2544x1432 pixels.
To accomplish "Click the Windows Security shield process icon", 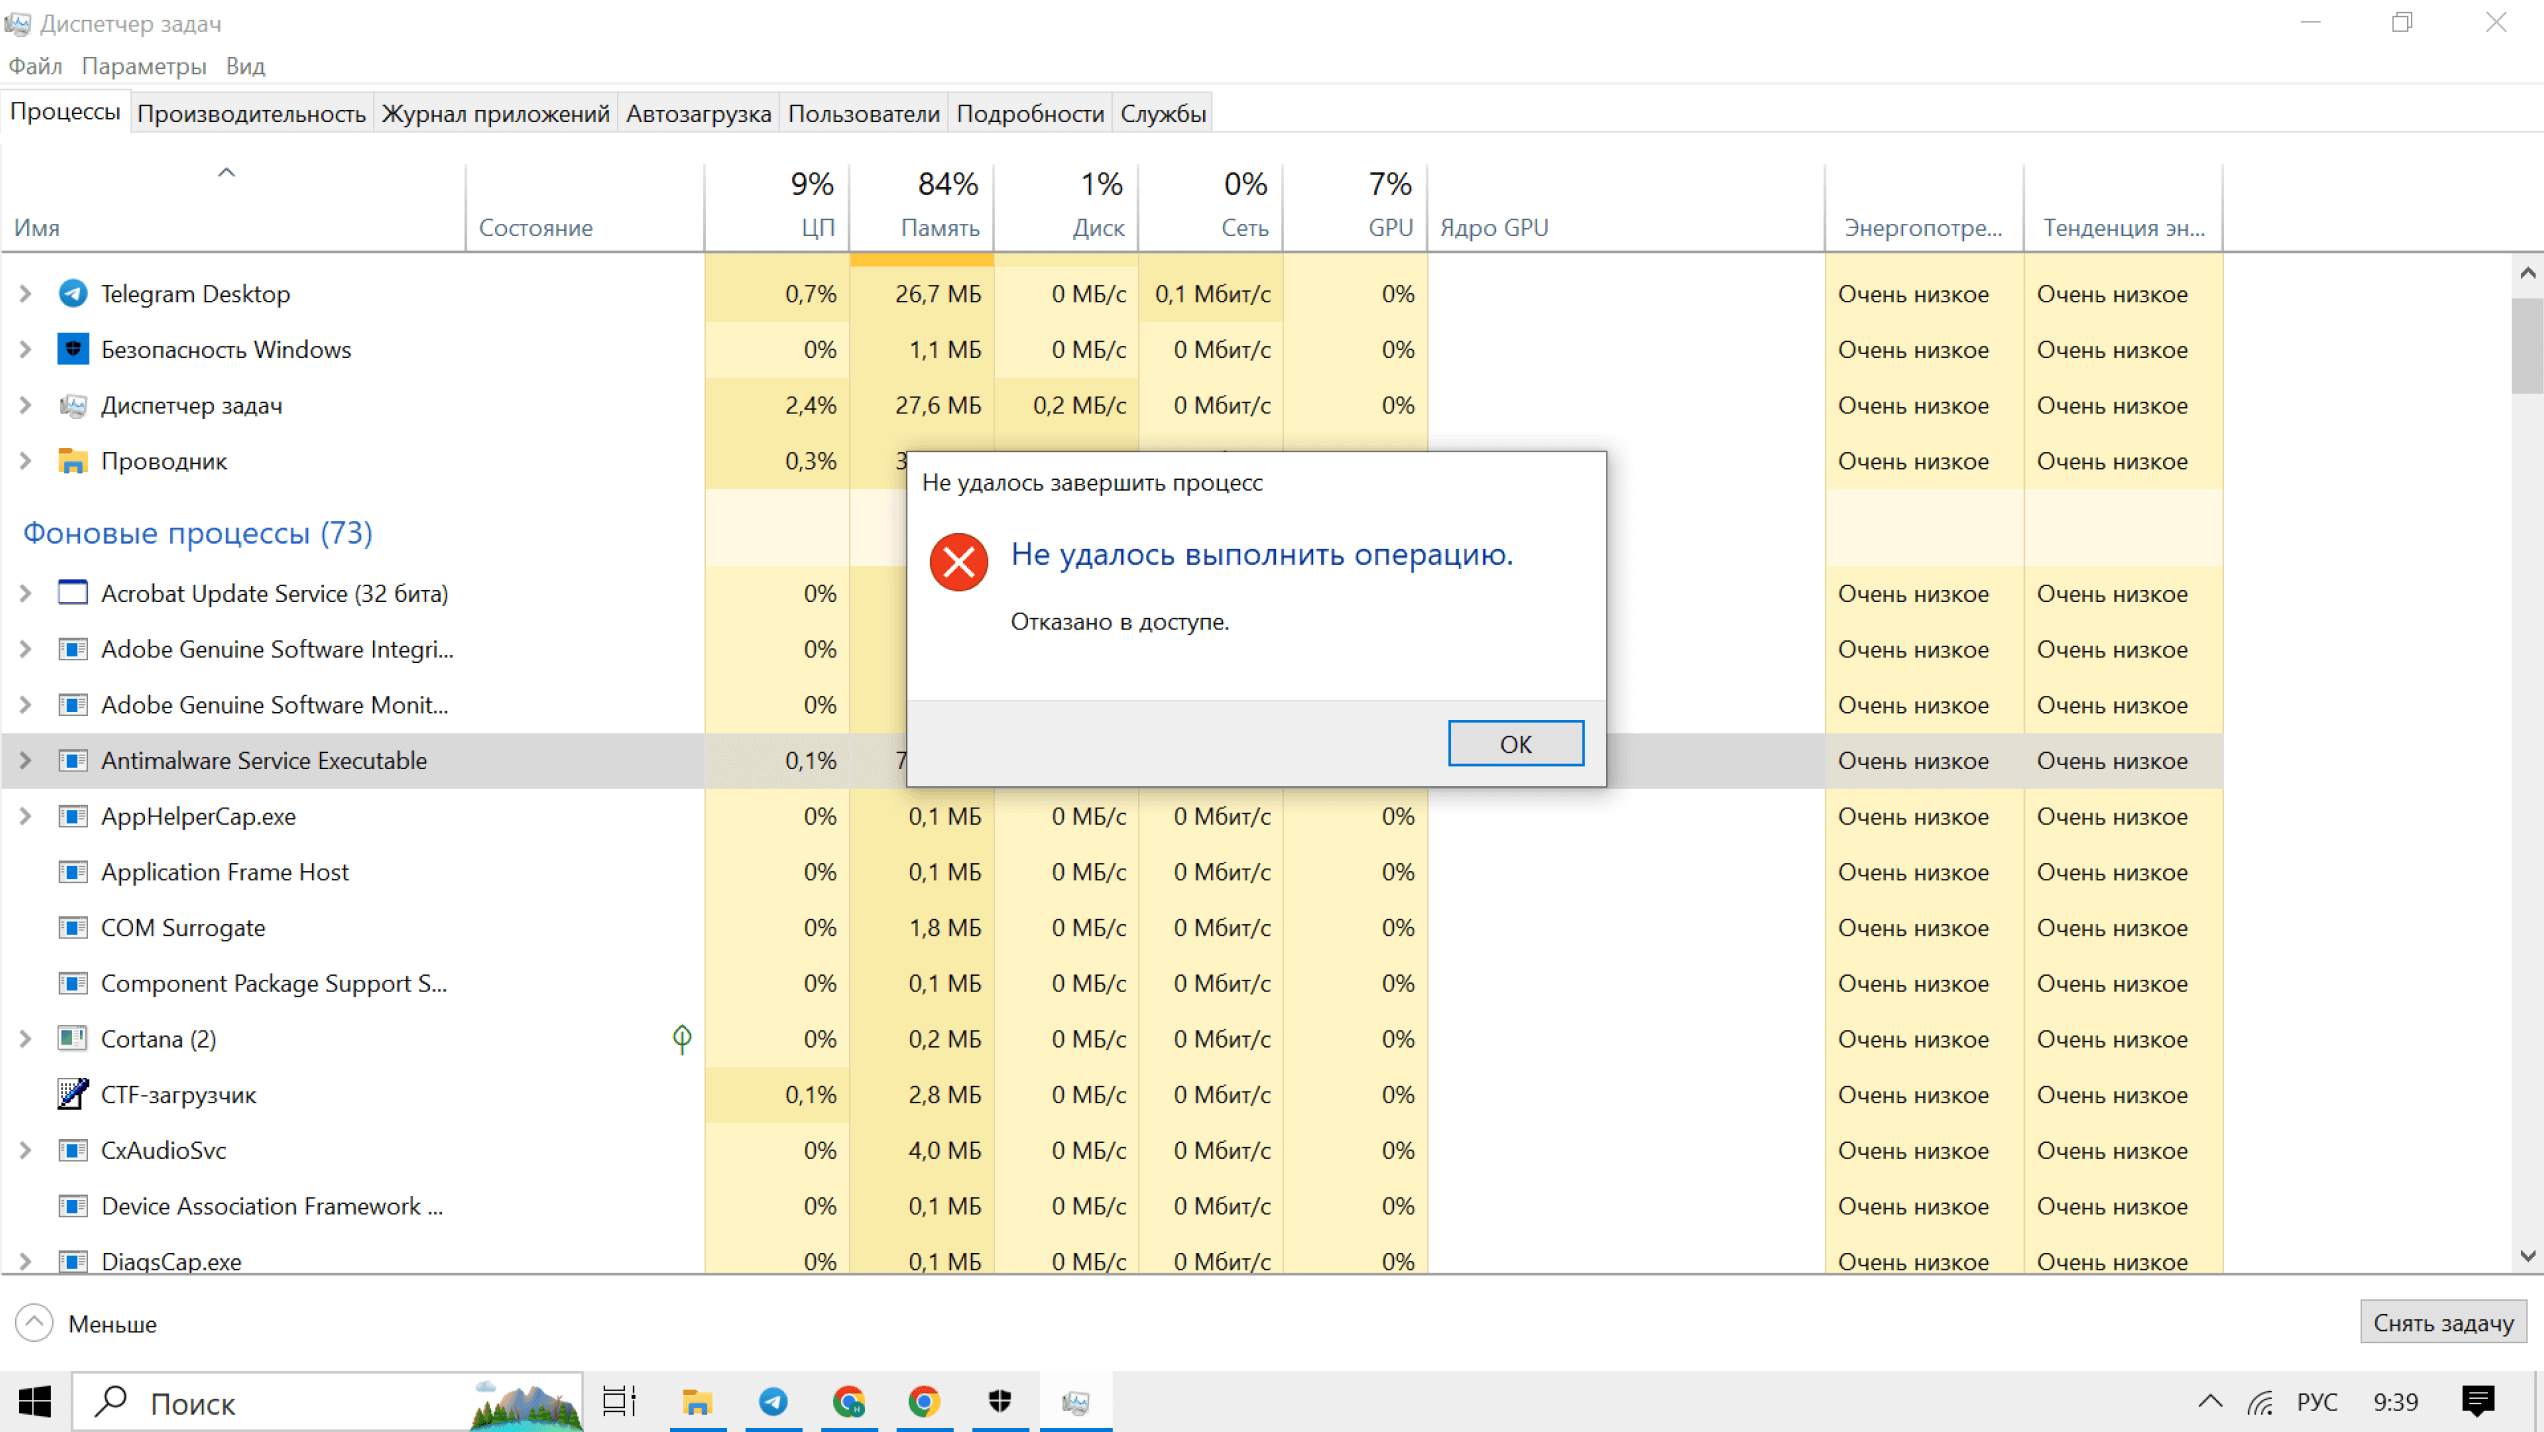I will tap(73, 349).
